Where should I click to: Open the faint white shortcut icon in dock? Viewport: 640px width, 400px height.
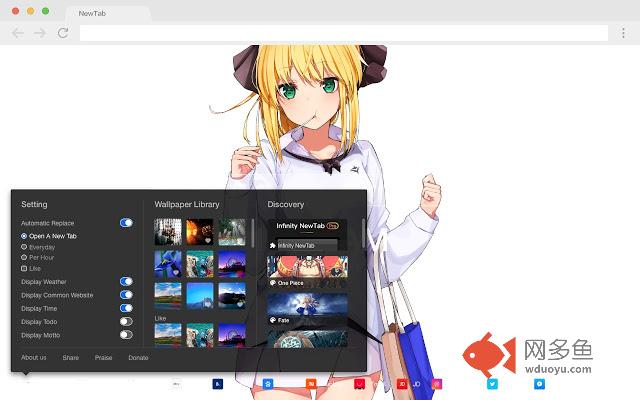[176, 384]
